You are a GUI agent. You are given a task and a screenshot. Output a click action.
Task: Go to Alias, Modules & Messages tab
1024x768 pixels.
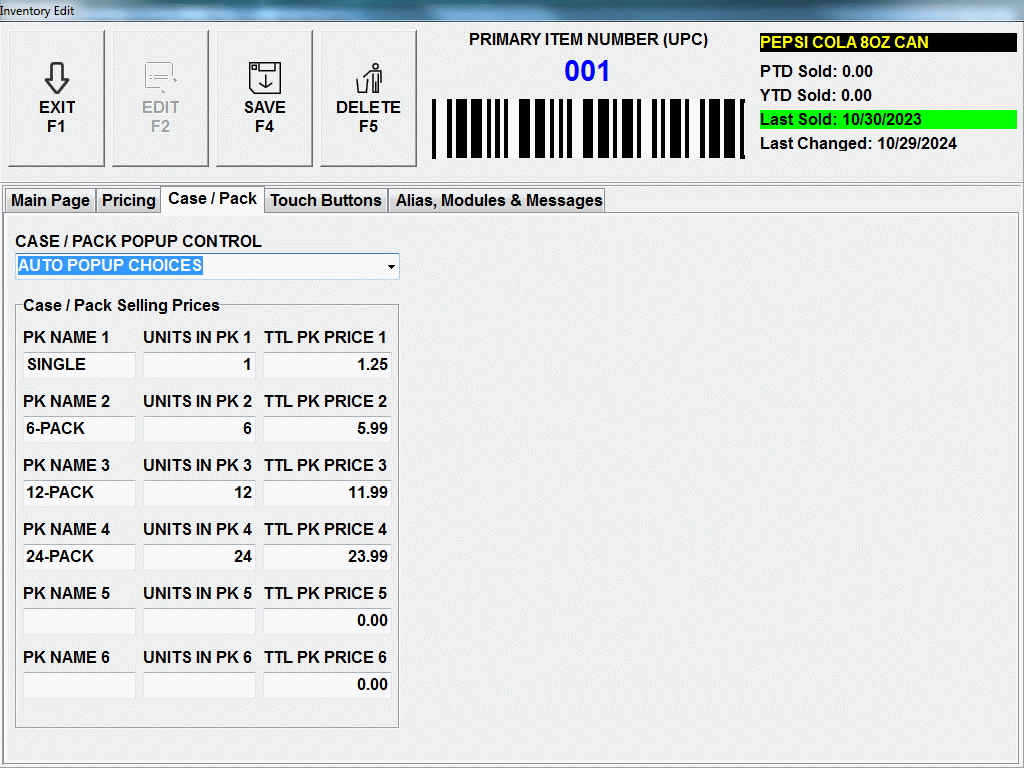[499, 200]
